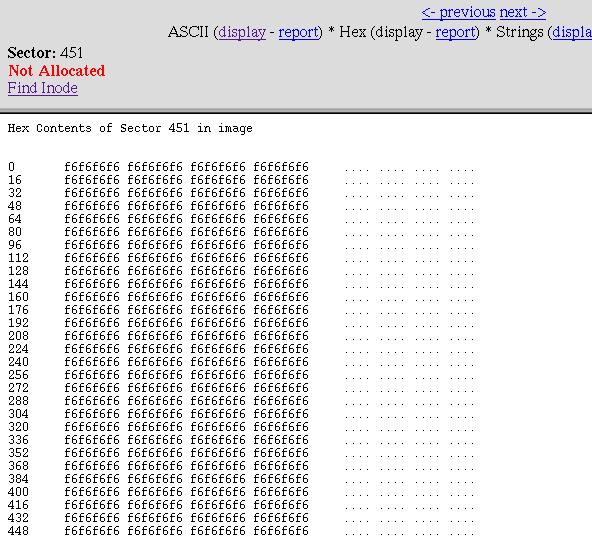The width and height of the screenshot is (592, 539).
Task: Open the next sector link
Action: pos(523,13)
